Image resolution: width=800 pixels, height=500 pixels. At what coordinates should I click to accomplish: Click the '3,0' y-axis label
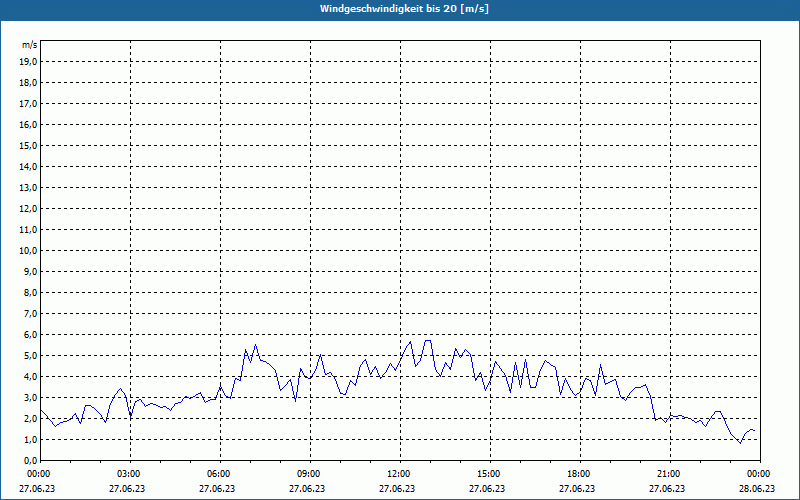pos(31,397)
